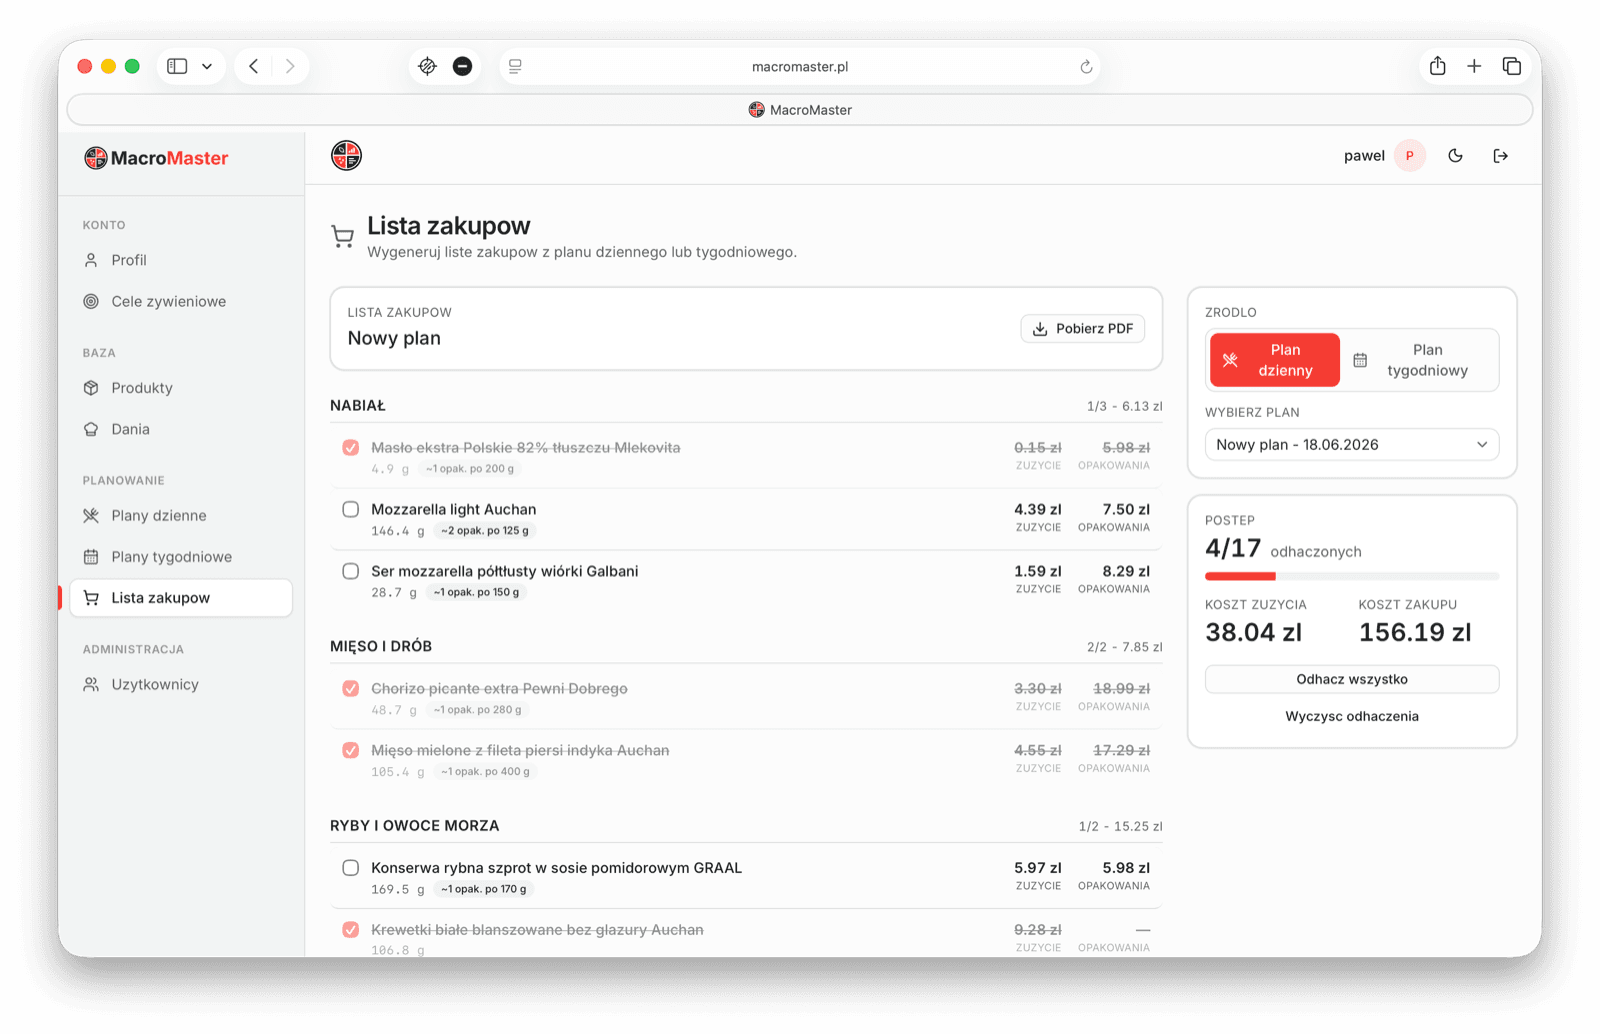This screenshot has height=1034, width=1600.
Task: Click the Profil person icon in the sidebar
Action: coord(91,260)
